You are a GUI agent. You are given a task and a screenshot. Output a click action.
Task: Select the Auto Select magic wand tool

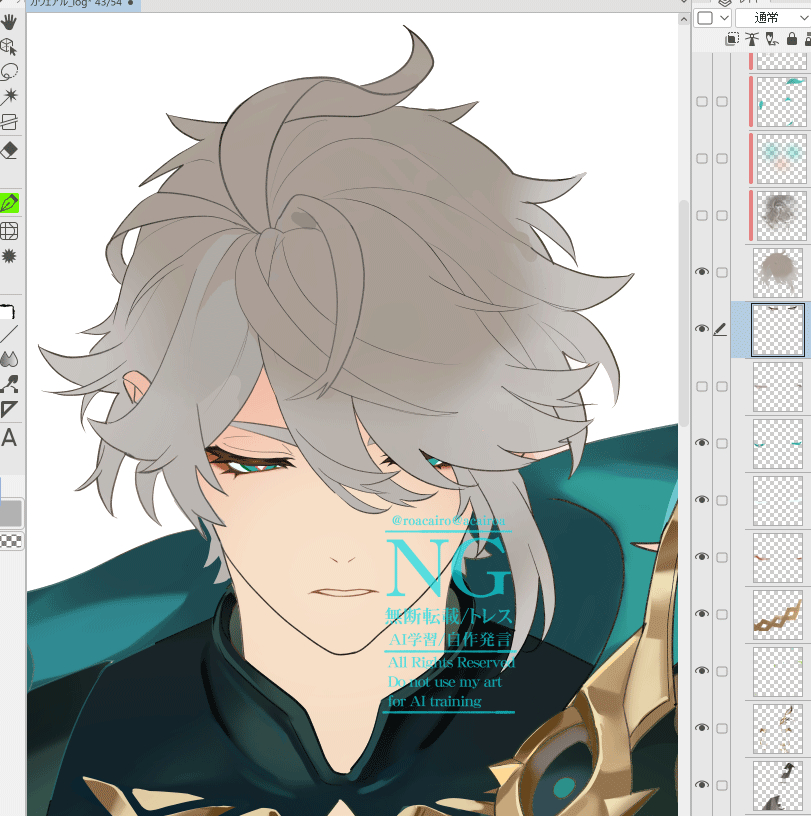[9, 97]
